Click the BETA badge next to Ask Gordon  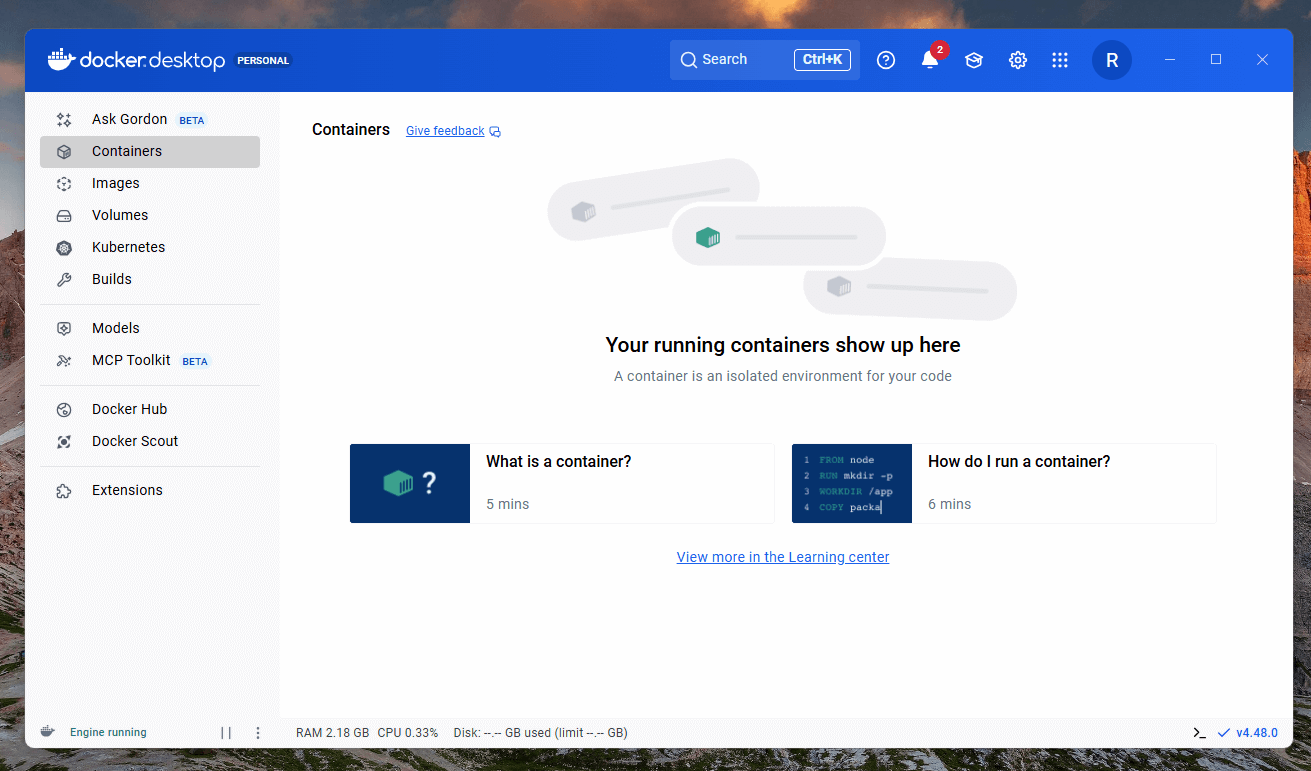click(192, 120)
